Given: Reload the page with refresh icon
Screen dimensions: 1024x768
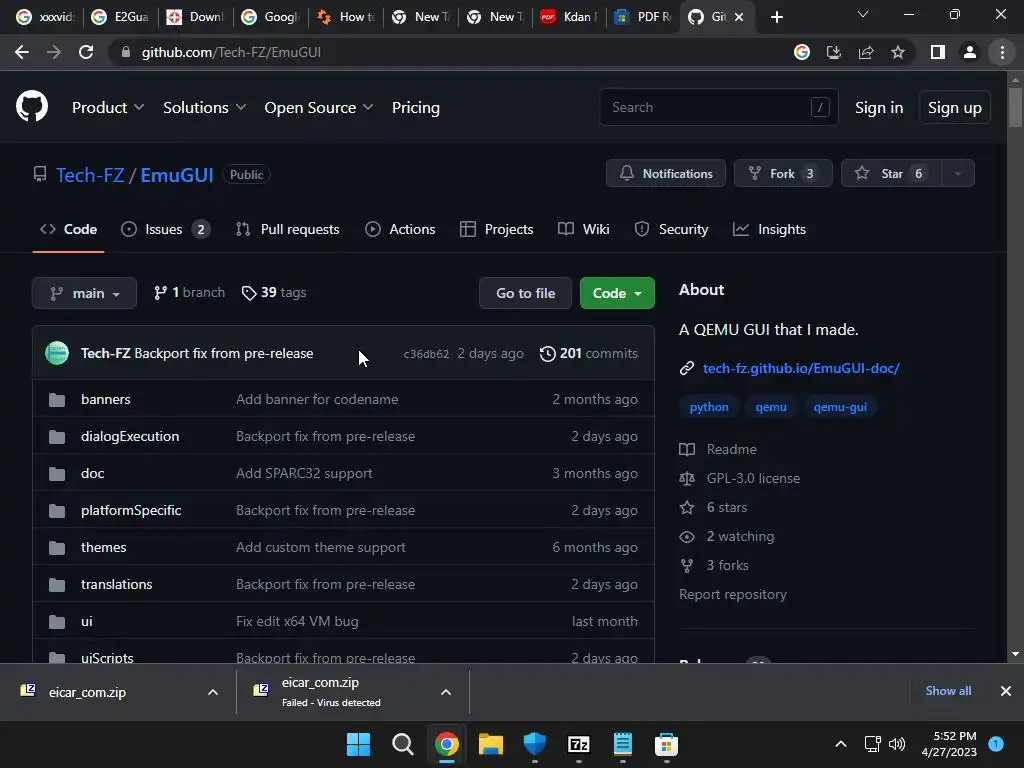Looking at the screenshot, I should tap(86, 52).
